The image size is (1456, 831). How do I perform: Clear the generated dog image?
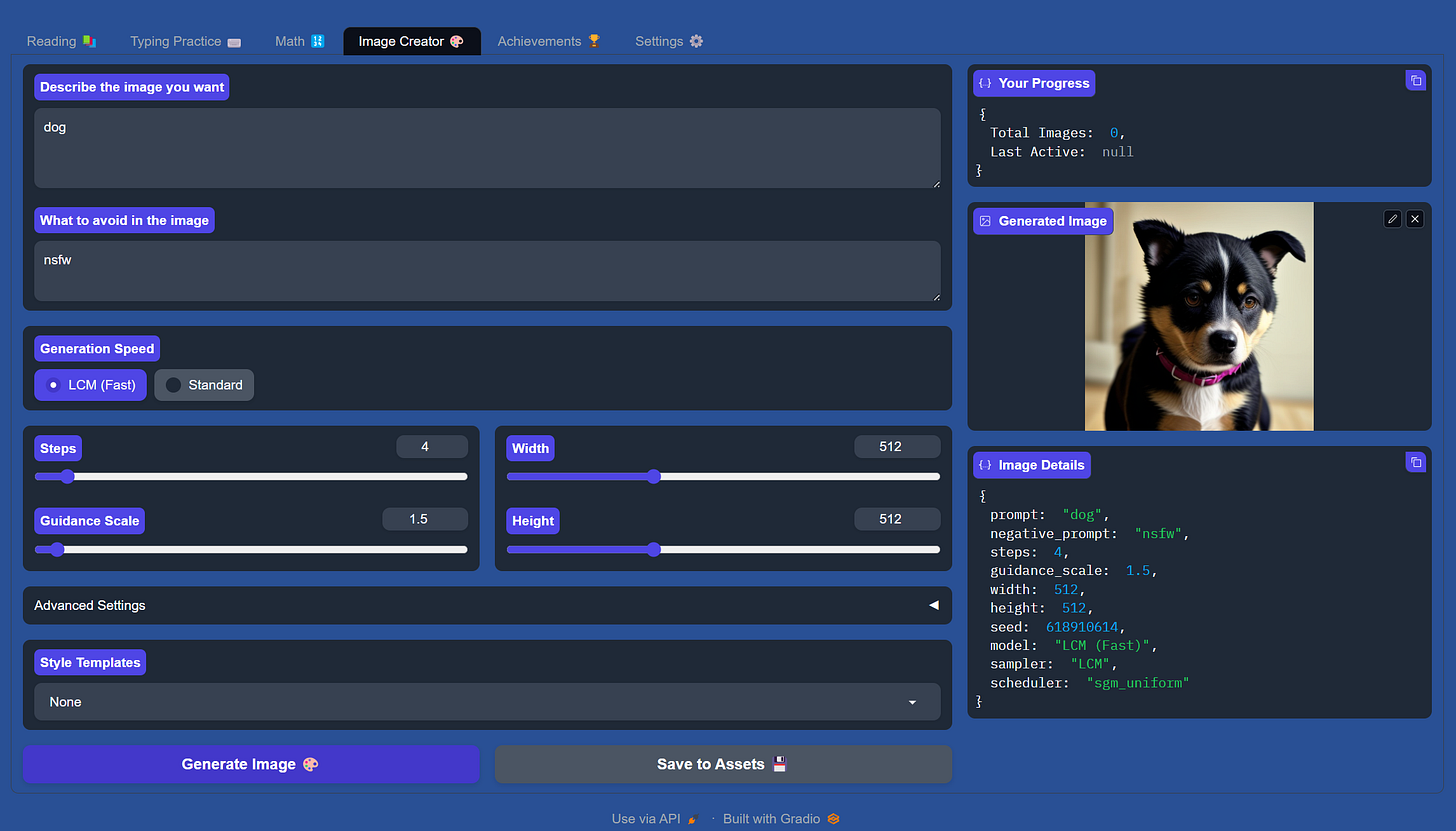click(1414, 219)
